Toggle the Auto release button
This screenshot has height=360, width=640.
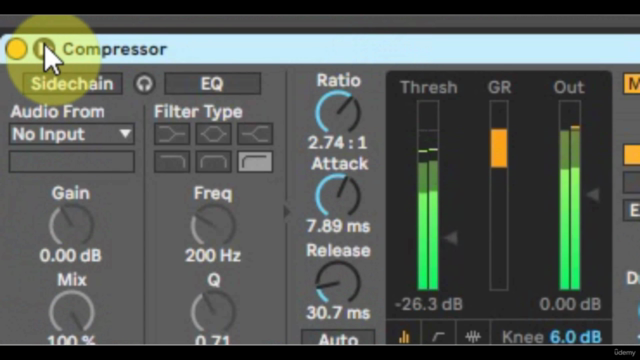click(338, 338)
